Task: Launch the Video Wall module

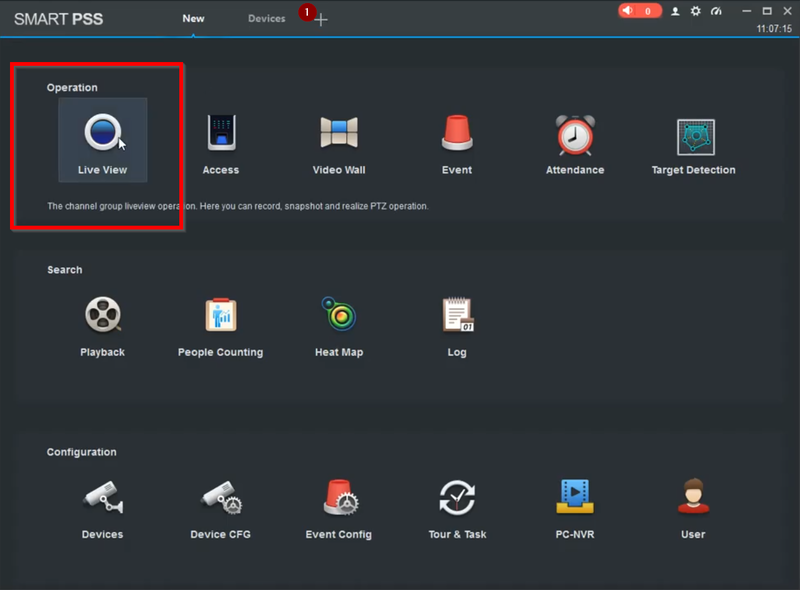Action: [x=339, y=144]
